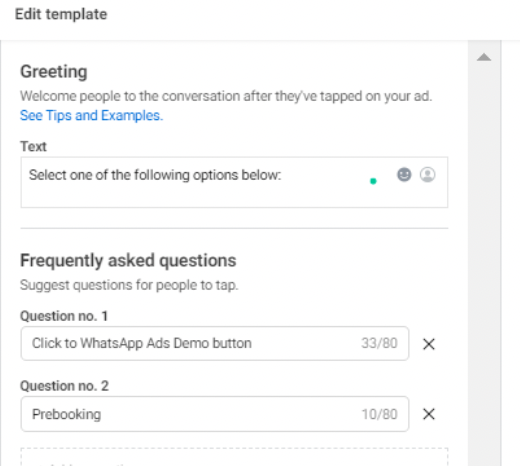Click the 10/80 character counter
Screen dimensions: 520x466
click(x=379, y=414)
